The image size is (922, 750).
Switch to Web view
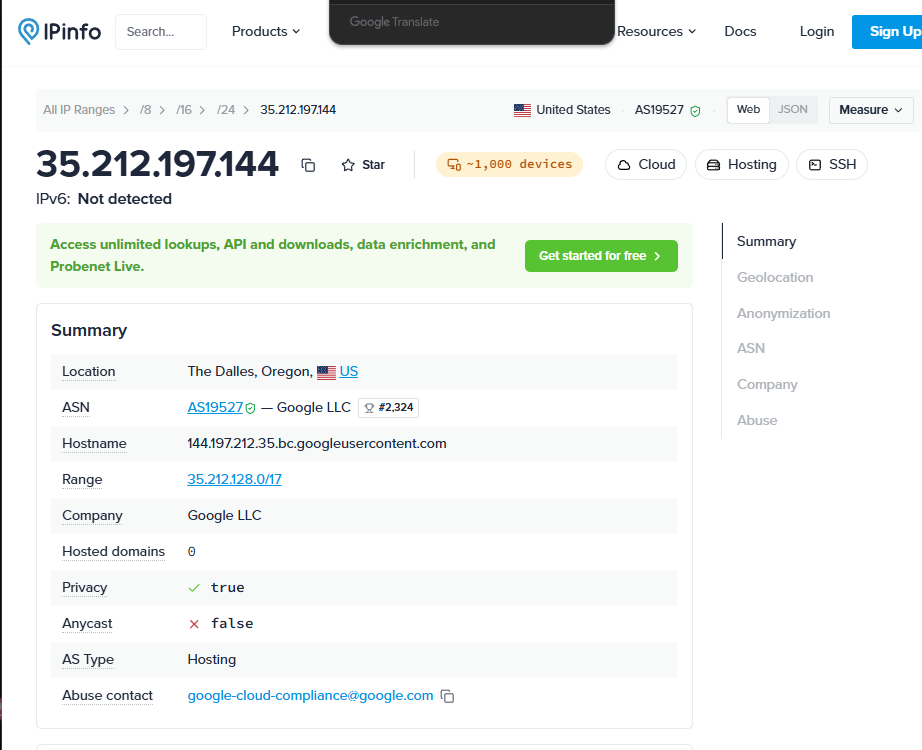[x=748, y=110]
